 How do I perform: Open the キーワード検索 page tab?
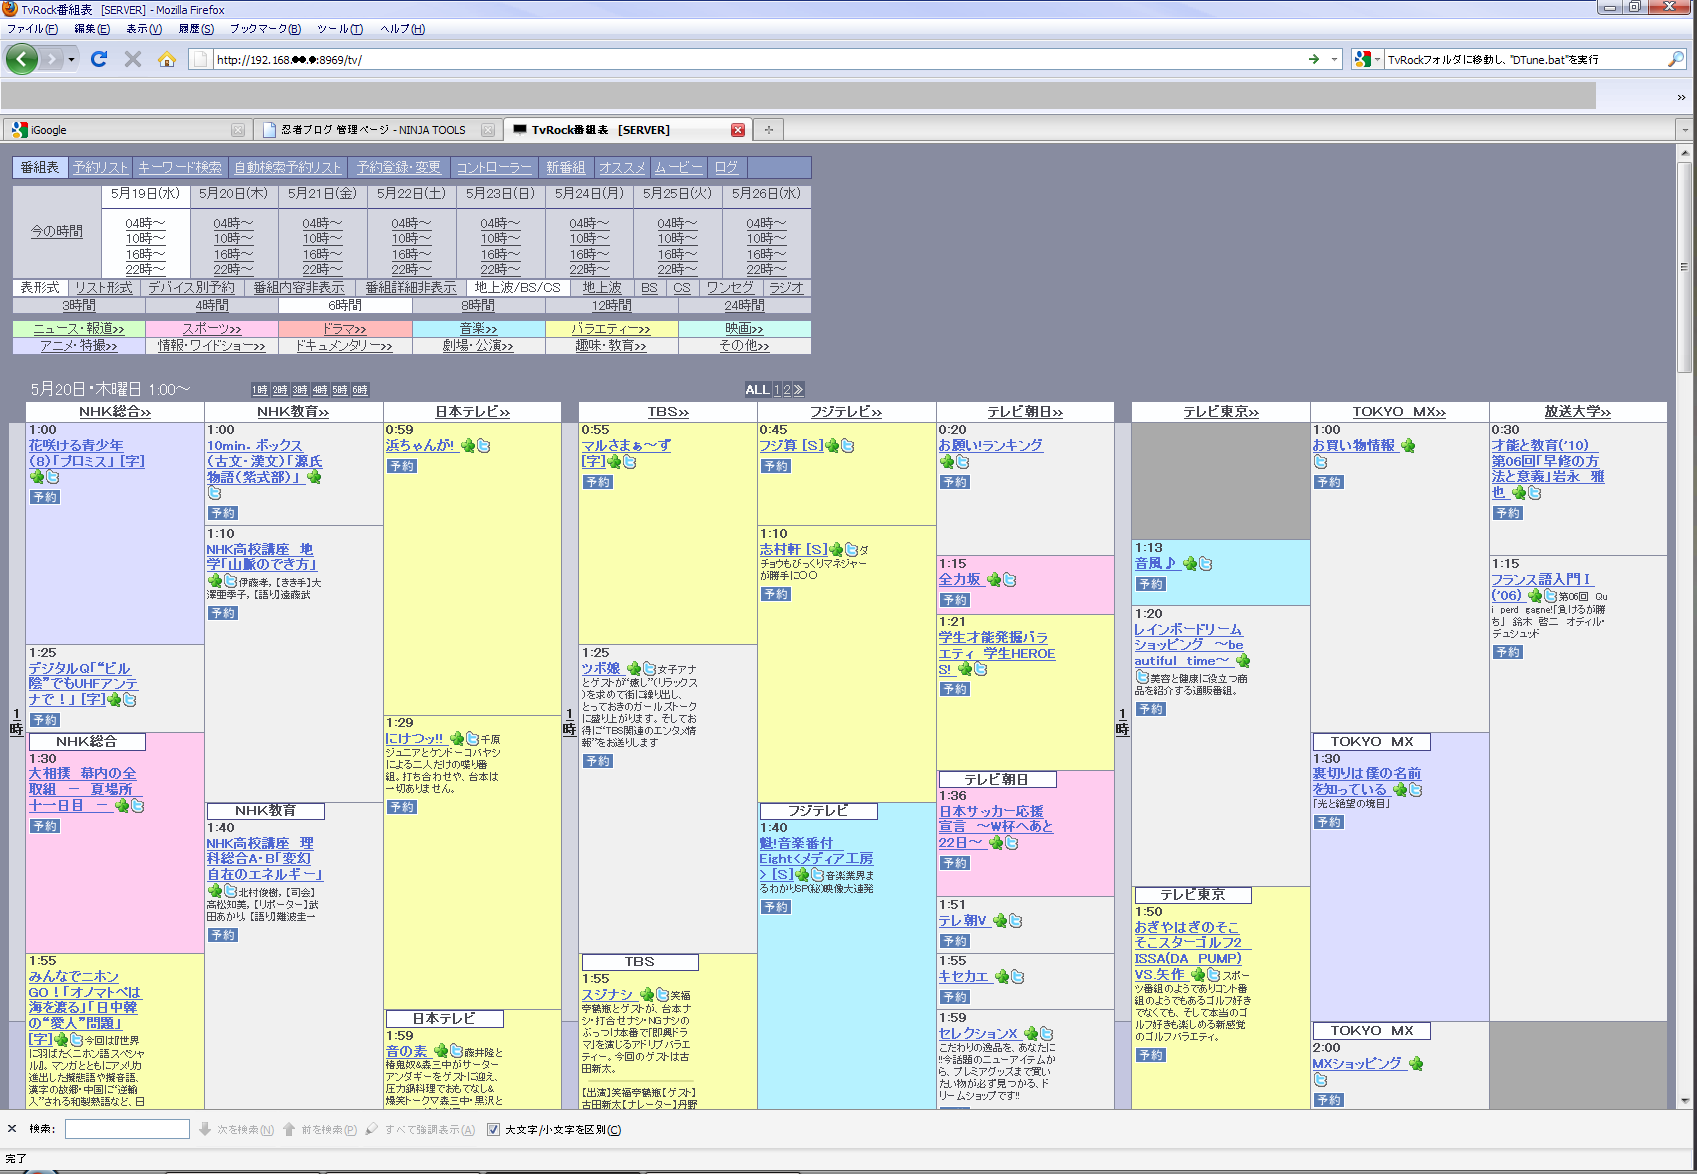coord(180,167)
